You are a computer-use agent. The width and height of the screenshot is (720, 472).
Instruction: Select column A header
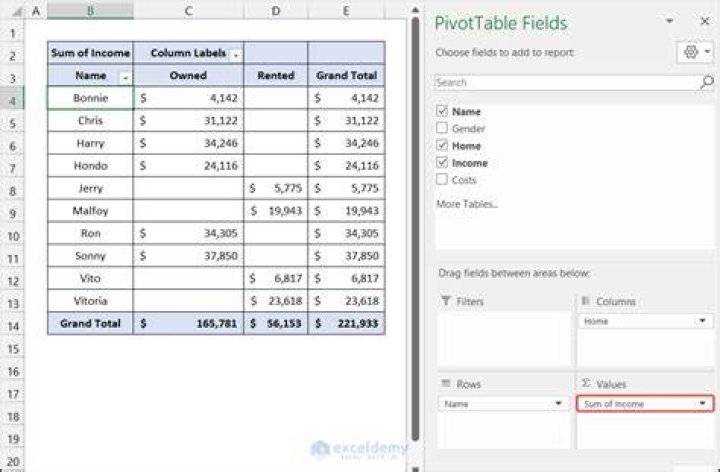click(36, 11)
